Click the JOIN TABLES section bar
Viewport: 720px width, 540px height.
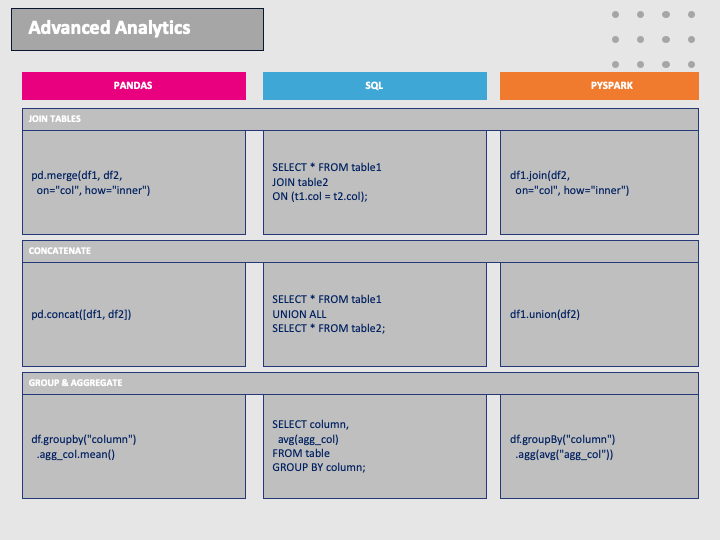click(x=360, y=119)
